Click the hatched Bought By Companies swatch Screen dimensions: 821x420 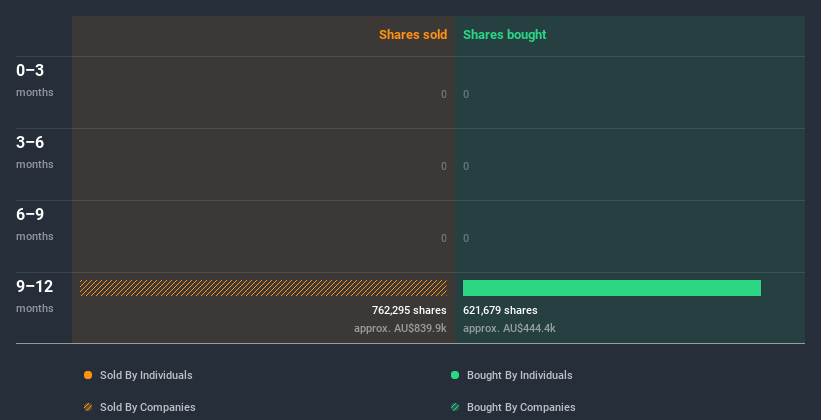coord(455,407)
